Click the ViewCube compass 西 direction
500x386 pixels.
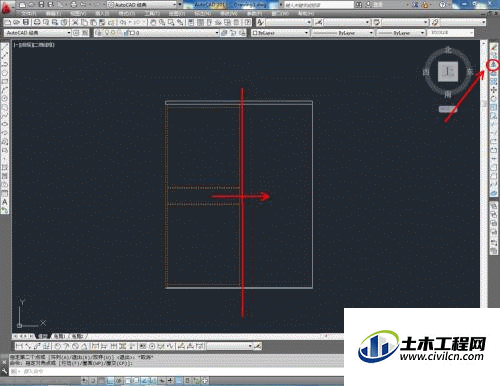(x=426, y=72)
